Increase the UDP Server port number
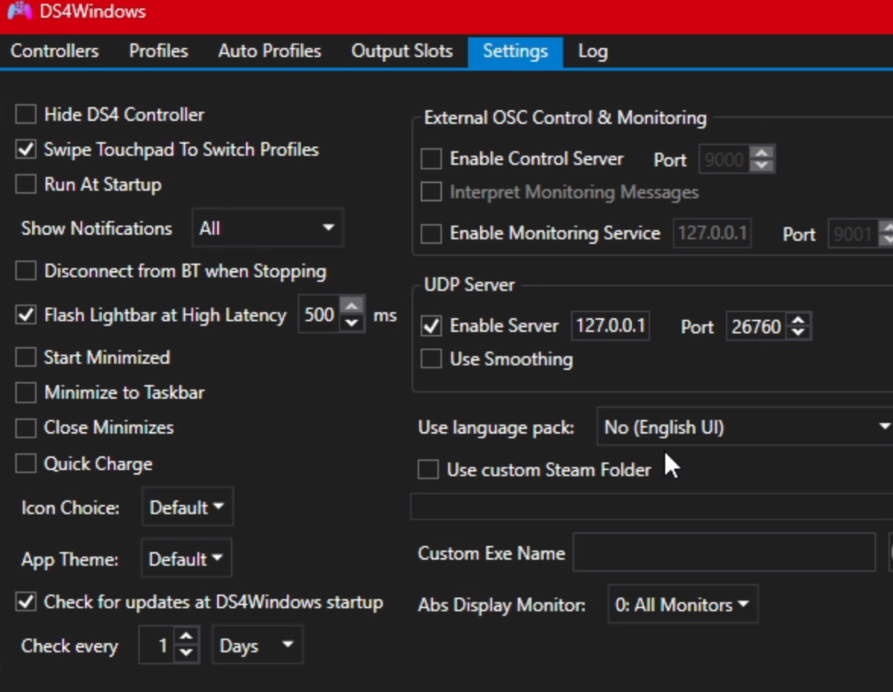 point(799,320)
